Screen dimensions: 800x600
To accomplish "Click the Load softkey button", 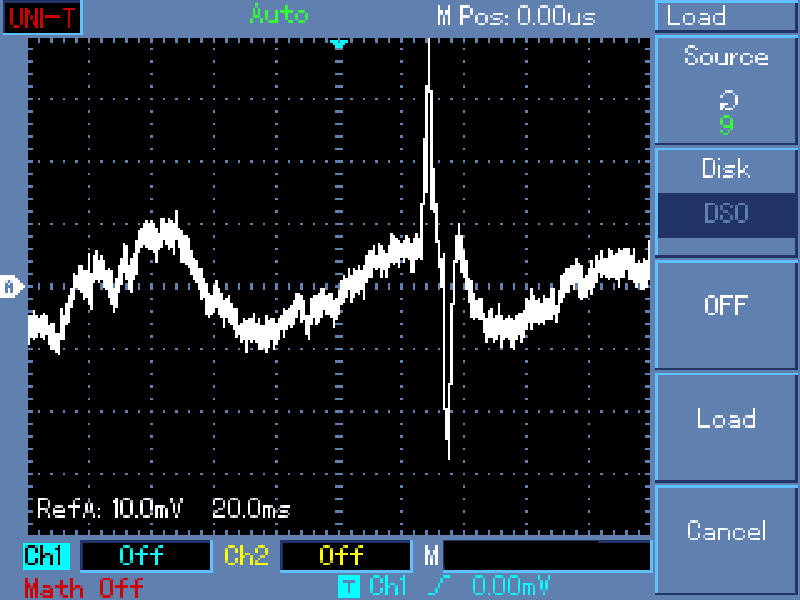I will [x=726, y=428].
